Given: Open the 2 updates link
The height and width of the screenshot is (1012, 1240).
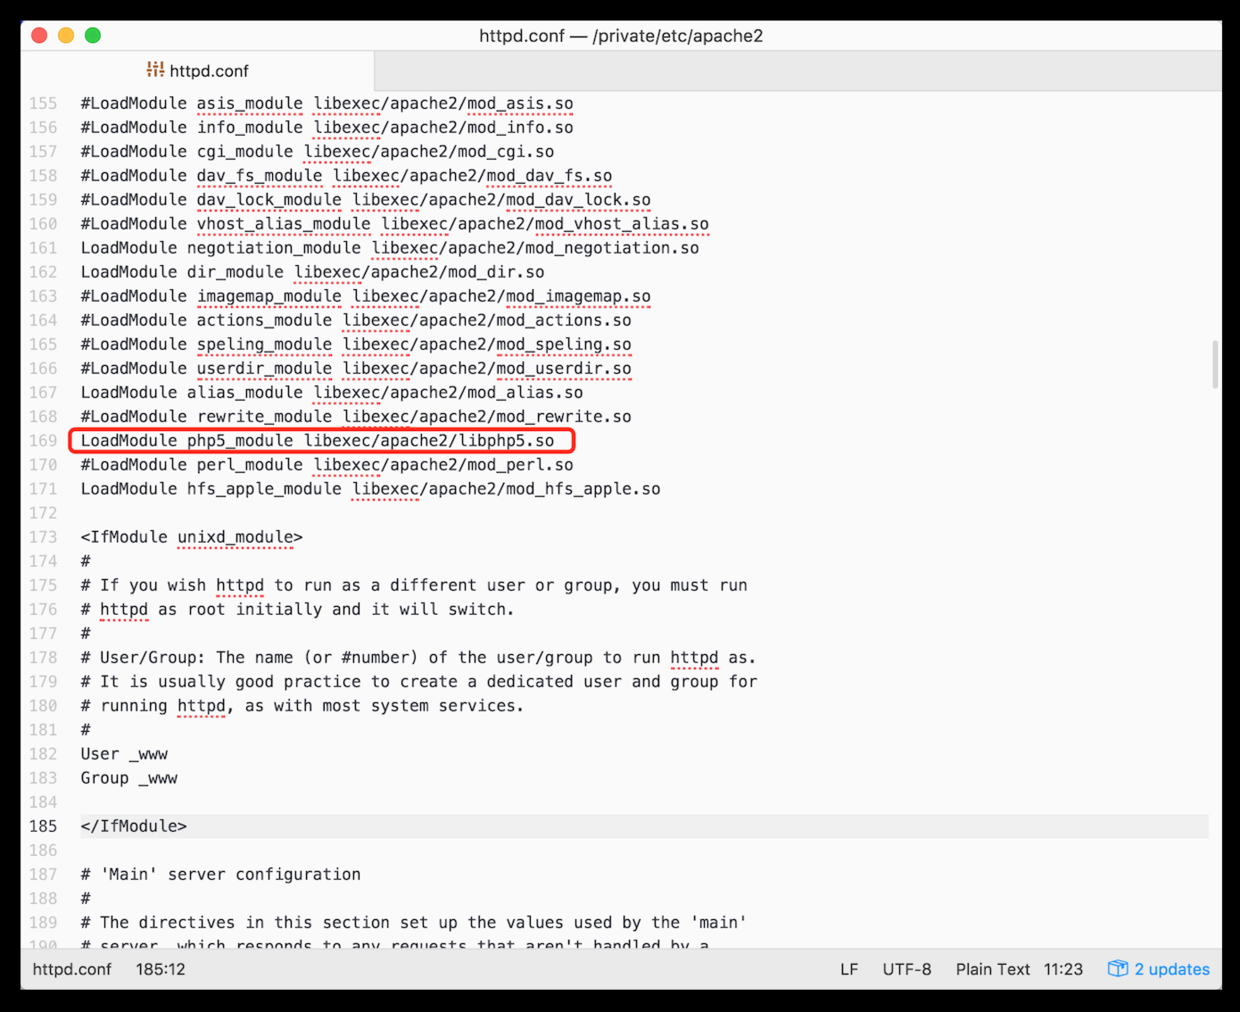Looking at the screenshot, I should coord(1171,969).
